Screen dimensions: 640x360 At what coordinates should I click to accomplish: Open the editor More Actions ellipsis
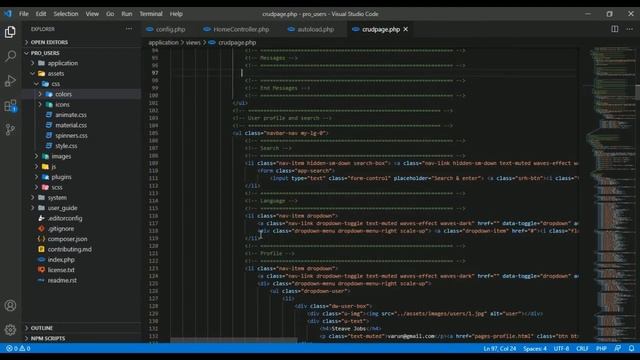629,29
